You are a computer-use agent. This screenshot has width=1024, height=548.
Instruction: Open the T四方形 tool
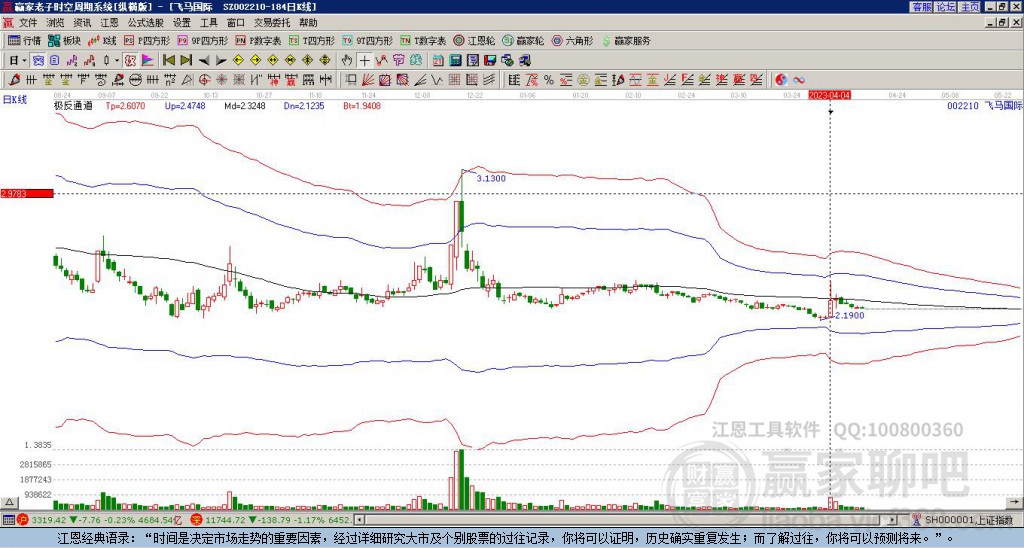click(x=312, y=40)
